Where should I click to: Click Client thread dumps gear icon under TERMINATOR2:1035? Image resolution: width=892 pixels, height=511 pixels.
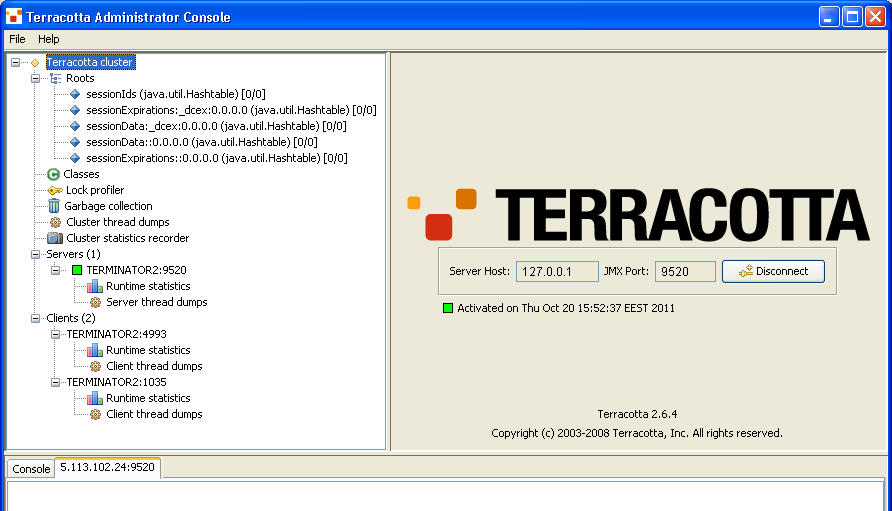coord(96,414)
